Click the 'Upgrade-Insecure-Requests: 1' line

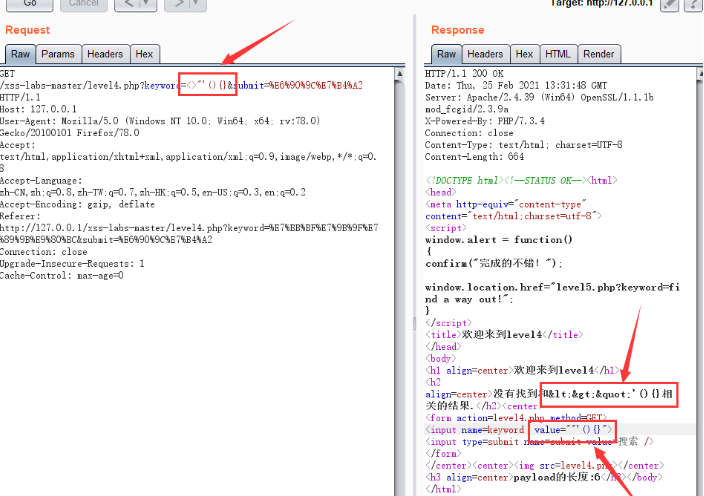tap(72, 263)
